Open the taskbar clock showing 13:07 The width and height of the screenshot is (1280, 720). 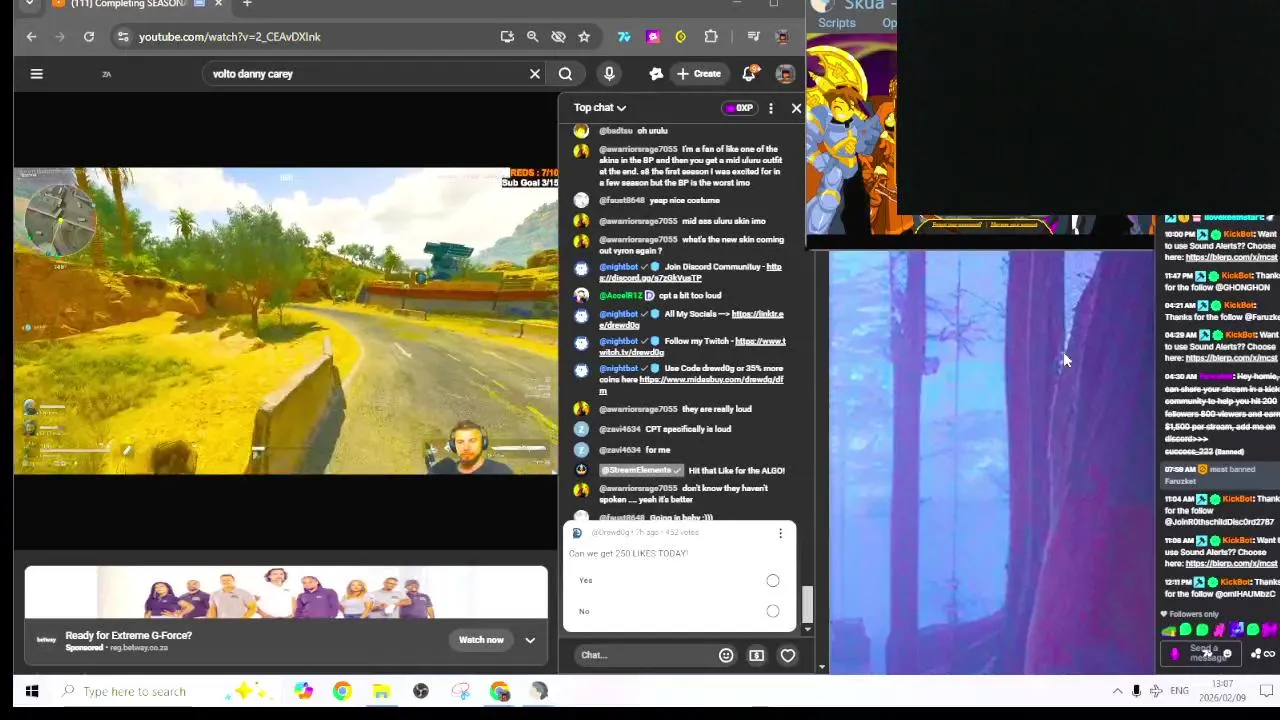[1222, 691]
